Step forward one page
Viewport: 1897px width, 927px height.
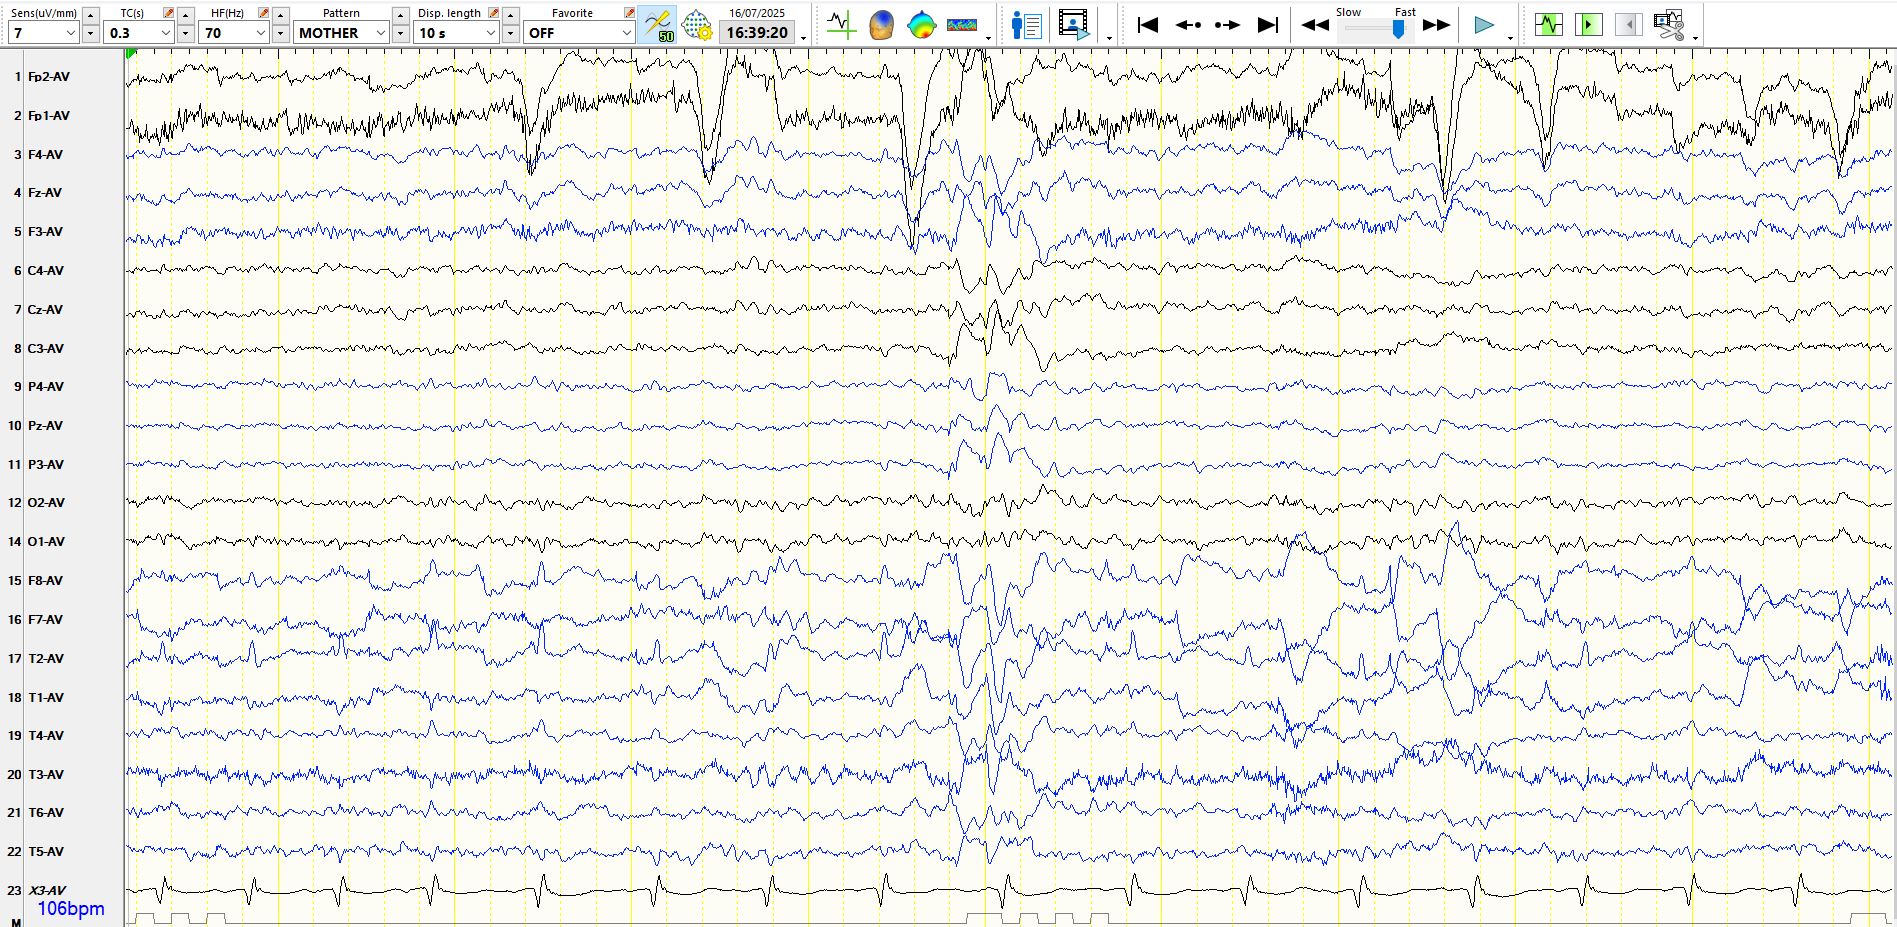click(x=1227, y=25)
